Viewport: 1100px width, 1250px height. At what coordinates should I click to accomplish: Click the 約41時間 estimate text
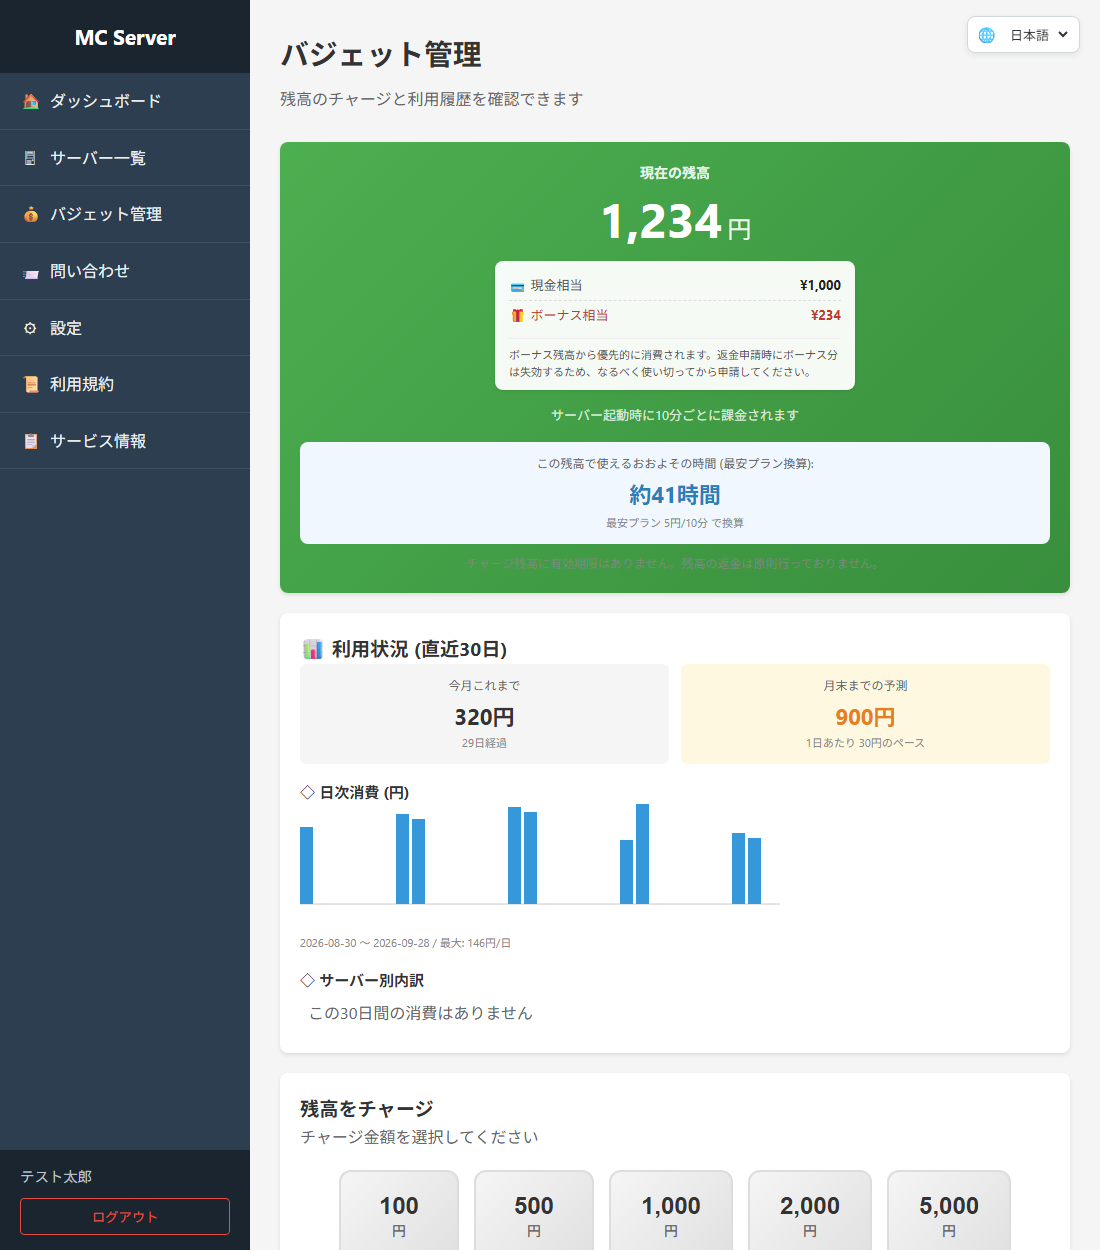tap(675, 495)
